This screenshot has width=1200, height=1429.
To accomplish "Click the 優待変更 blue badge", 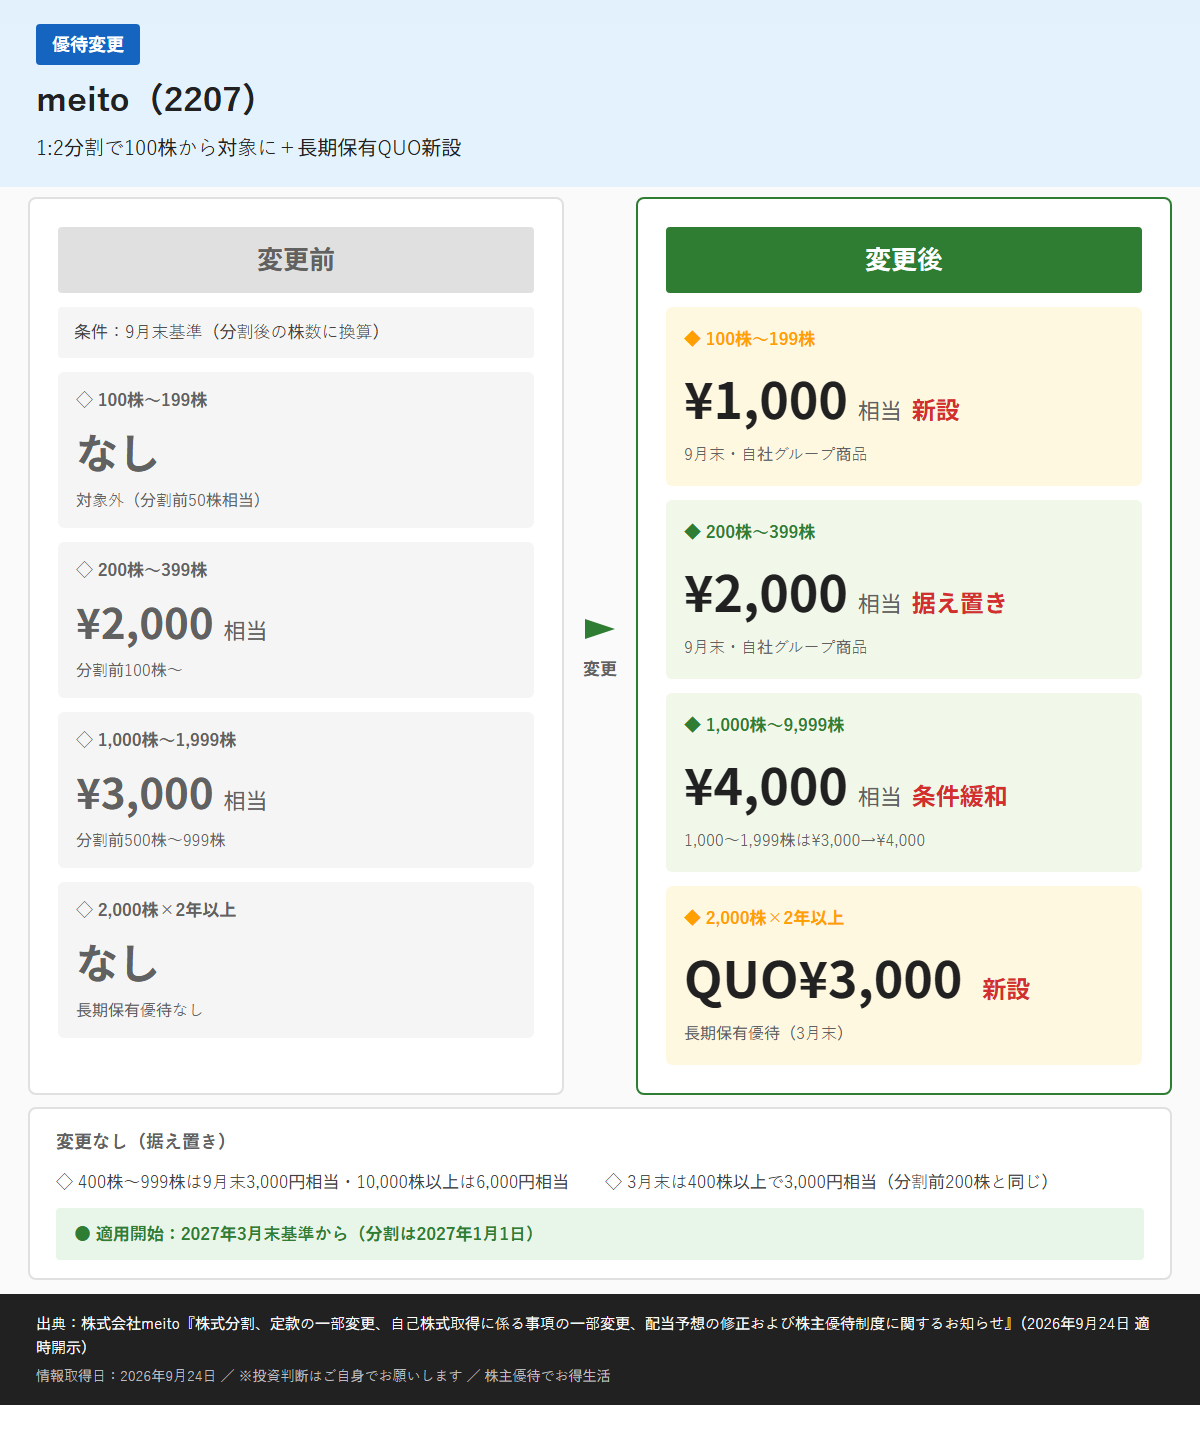I will 88,45.
